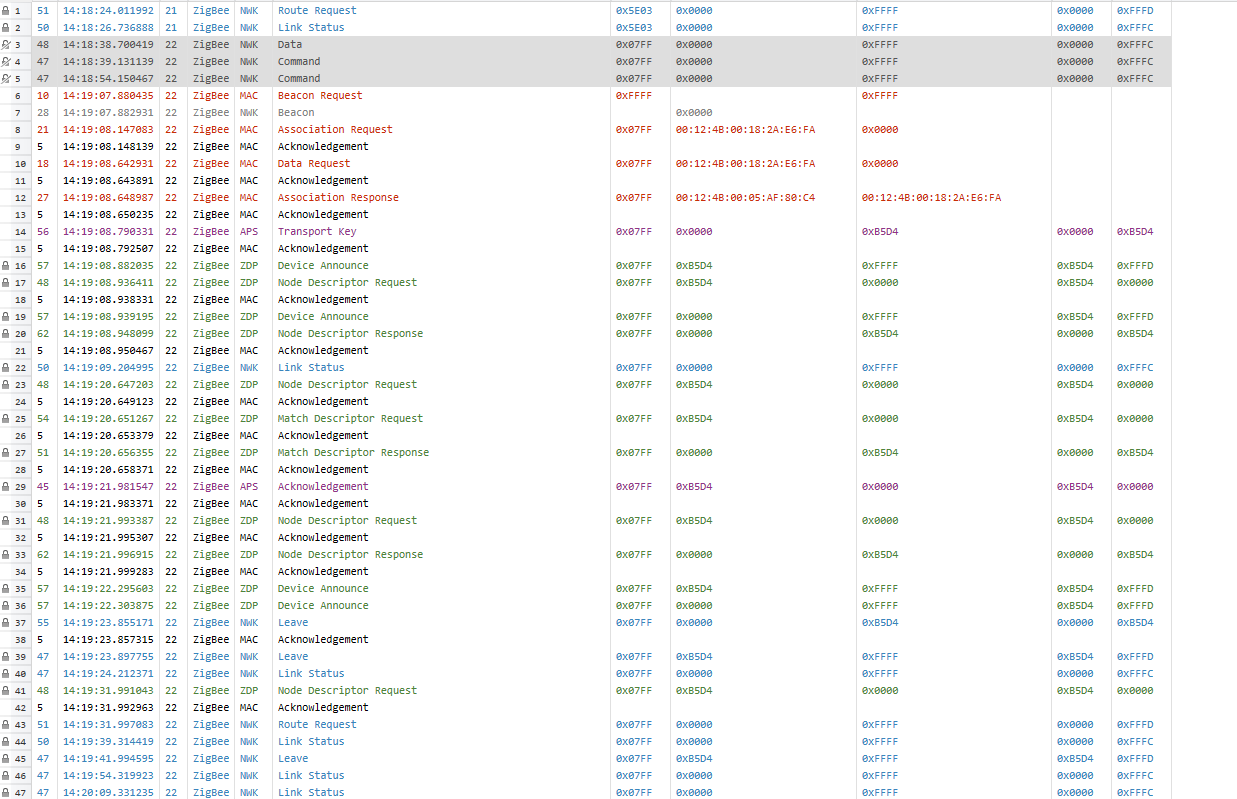Click the lock icon on packet row 45
This screenshot has height=799, width=1237.
coord(6,758)
